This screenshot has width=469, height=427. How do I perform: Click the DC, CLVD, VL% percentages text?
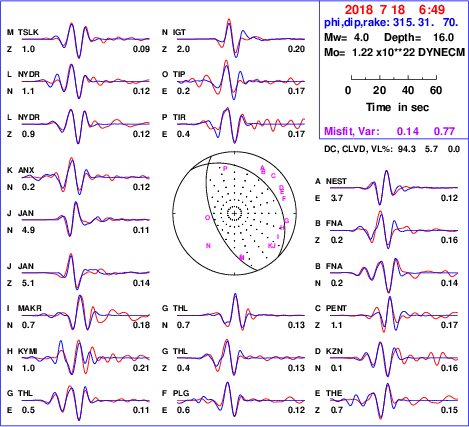coord(392,149)
